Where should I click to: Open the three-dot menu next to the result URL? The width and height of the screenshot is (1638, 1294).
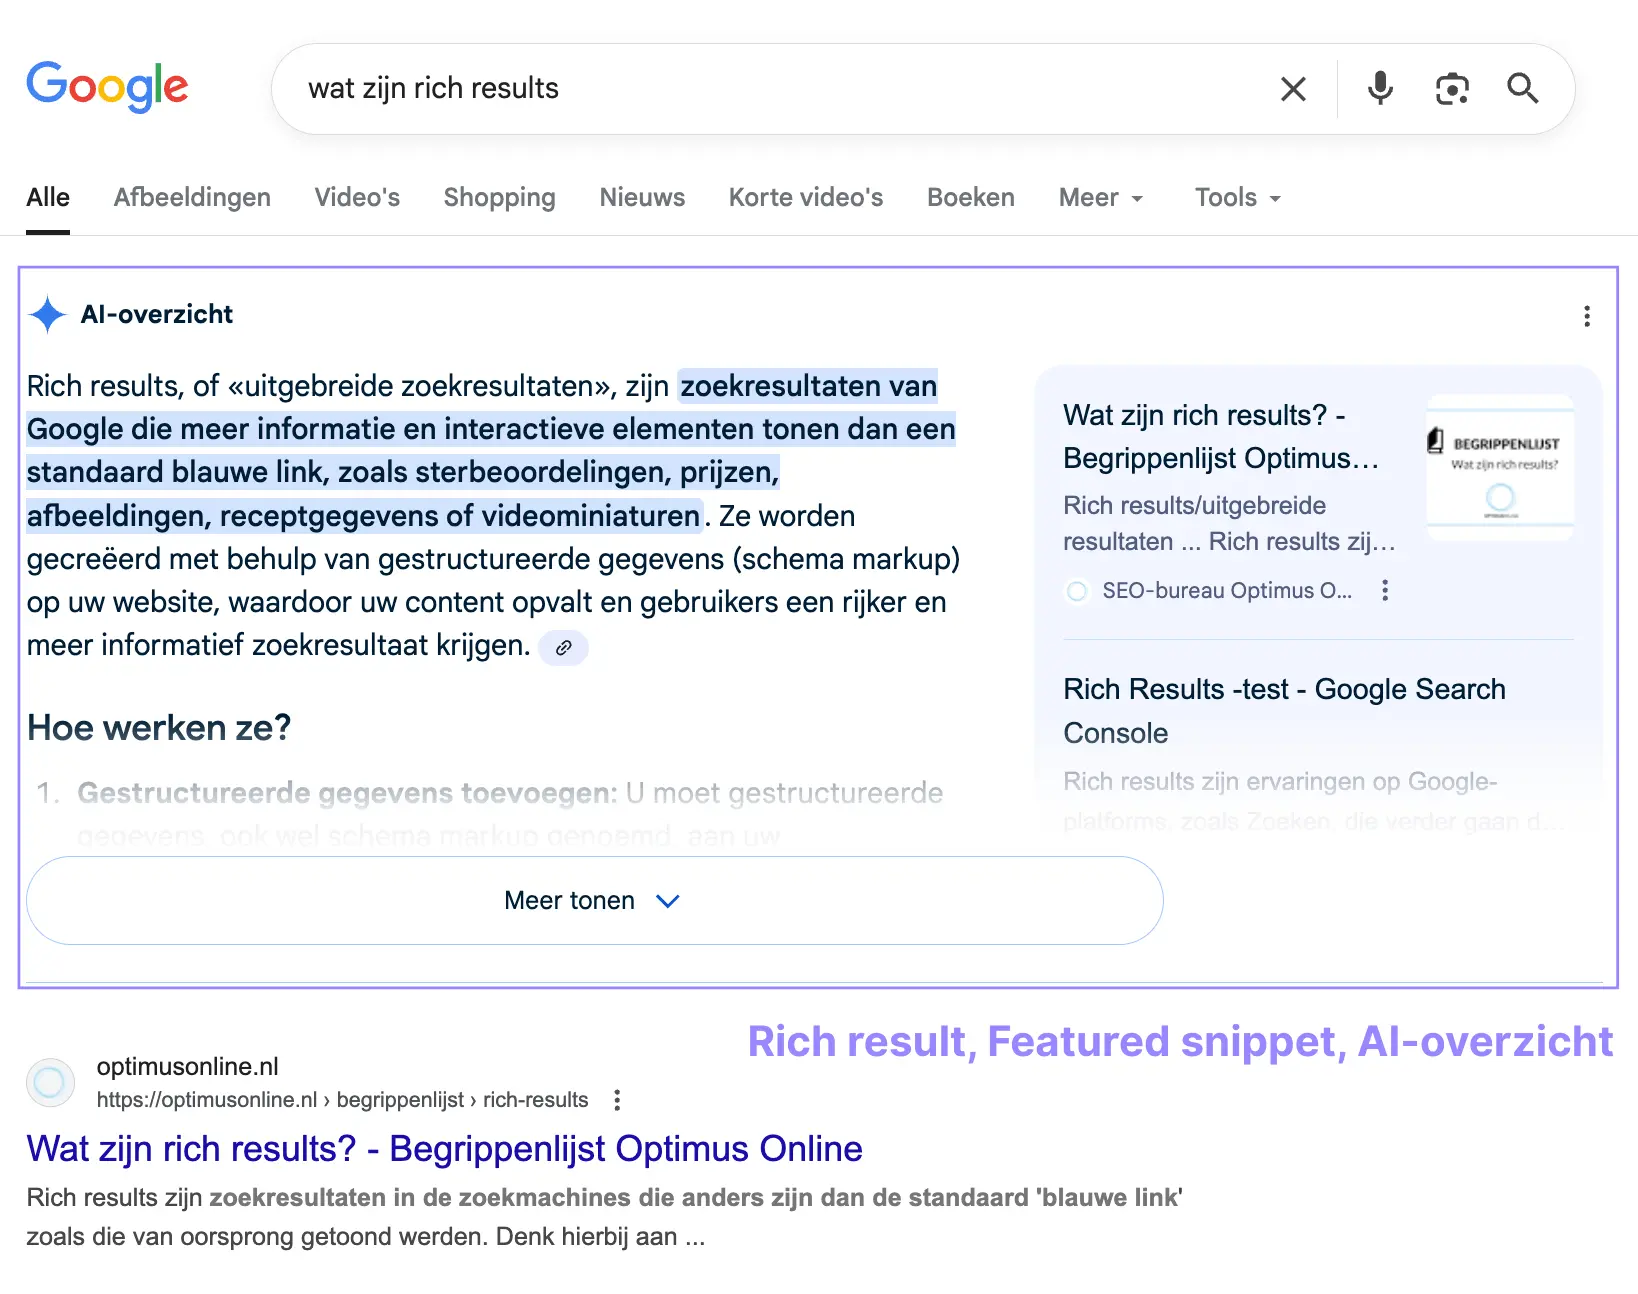click(x=617, y=1100)
